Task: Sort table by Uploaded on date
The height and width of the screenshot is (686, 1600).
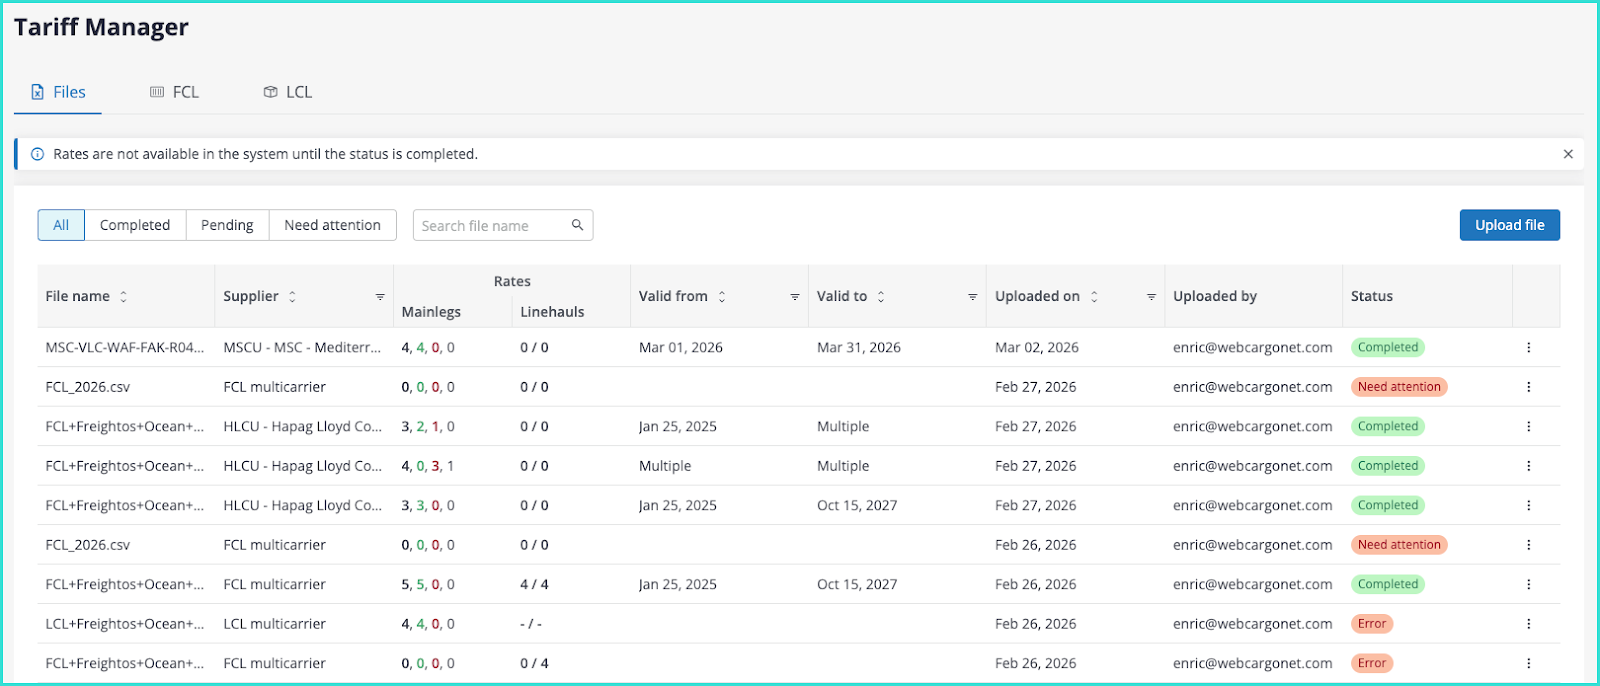Action: pos(1094,297)
